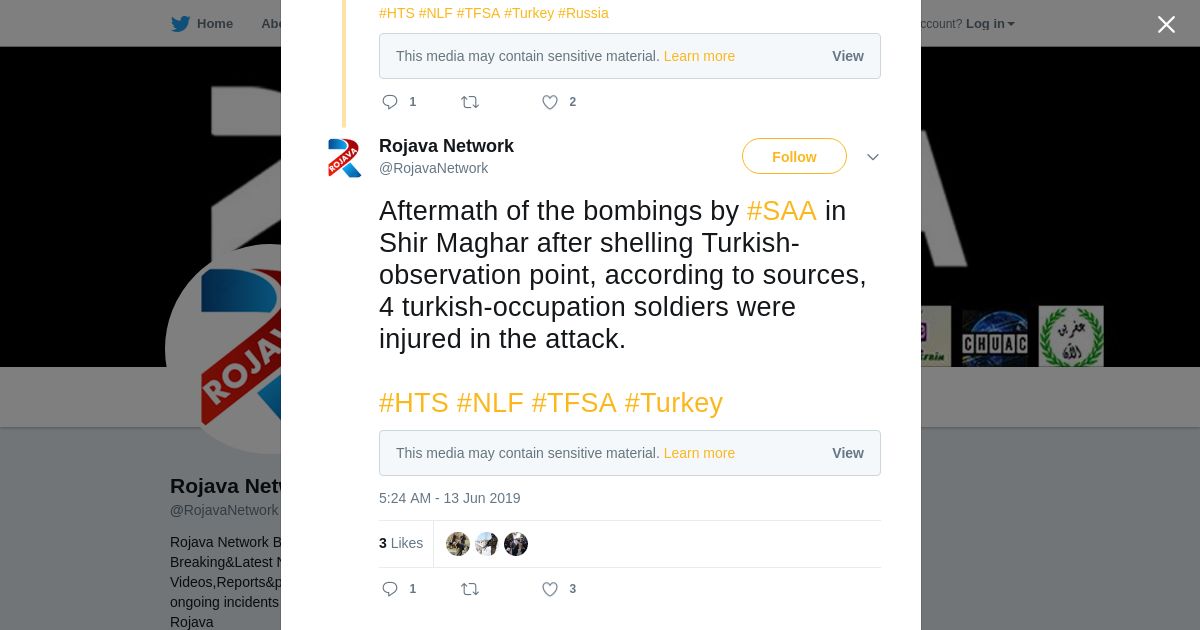The width and height of the screenshot is (1200, 630).
Task: Like the upper tweet with 2 likes
Action: 550,102
